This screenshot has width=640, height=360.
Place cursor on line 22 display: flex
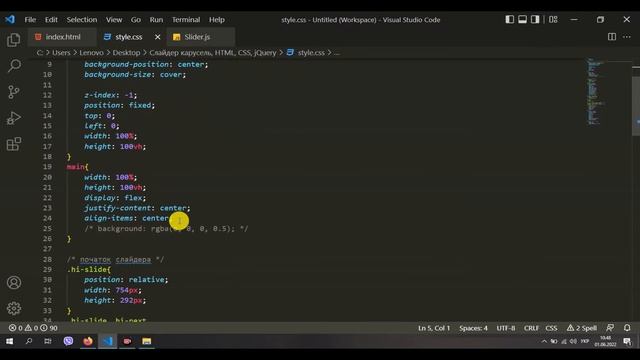pos(115,198)
